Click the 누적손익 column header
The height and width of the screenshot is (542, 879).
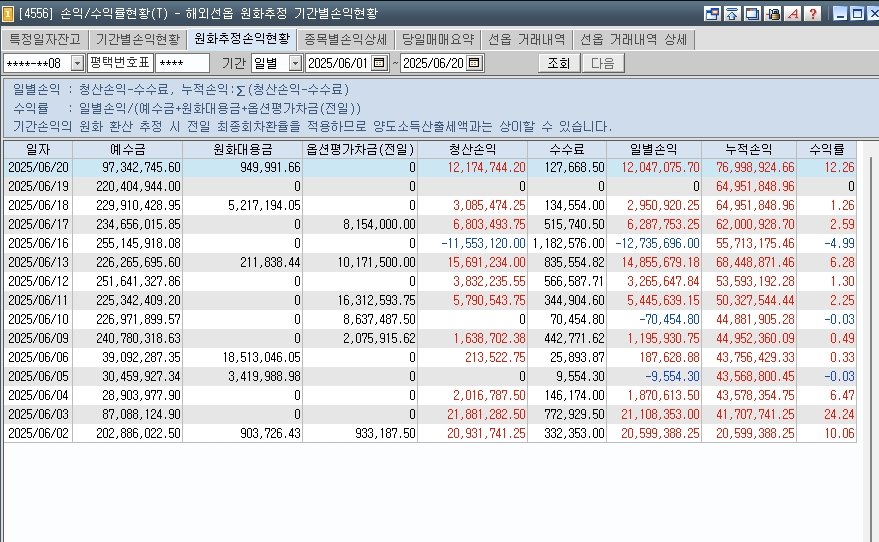click(x=749, y=150)
